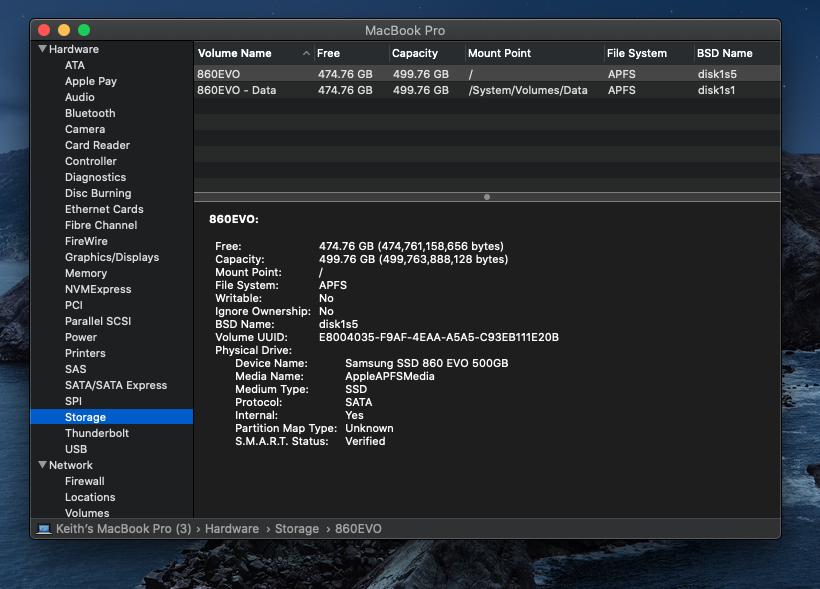Click the Capacity column header
The width and height of the screenshot is (820, 589).
pos(414,53)
